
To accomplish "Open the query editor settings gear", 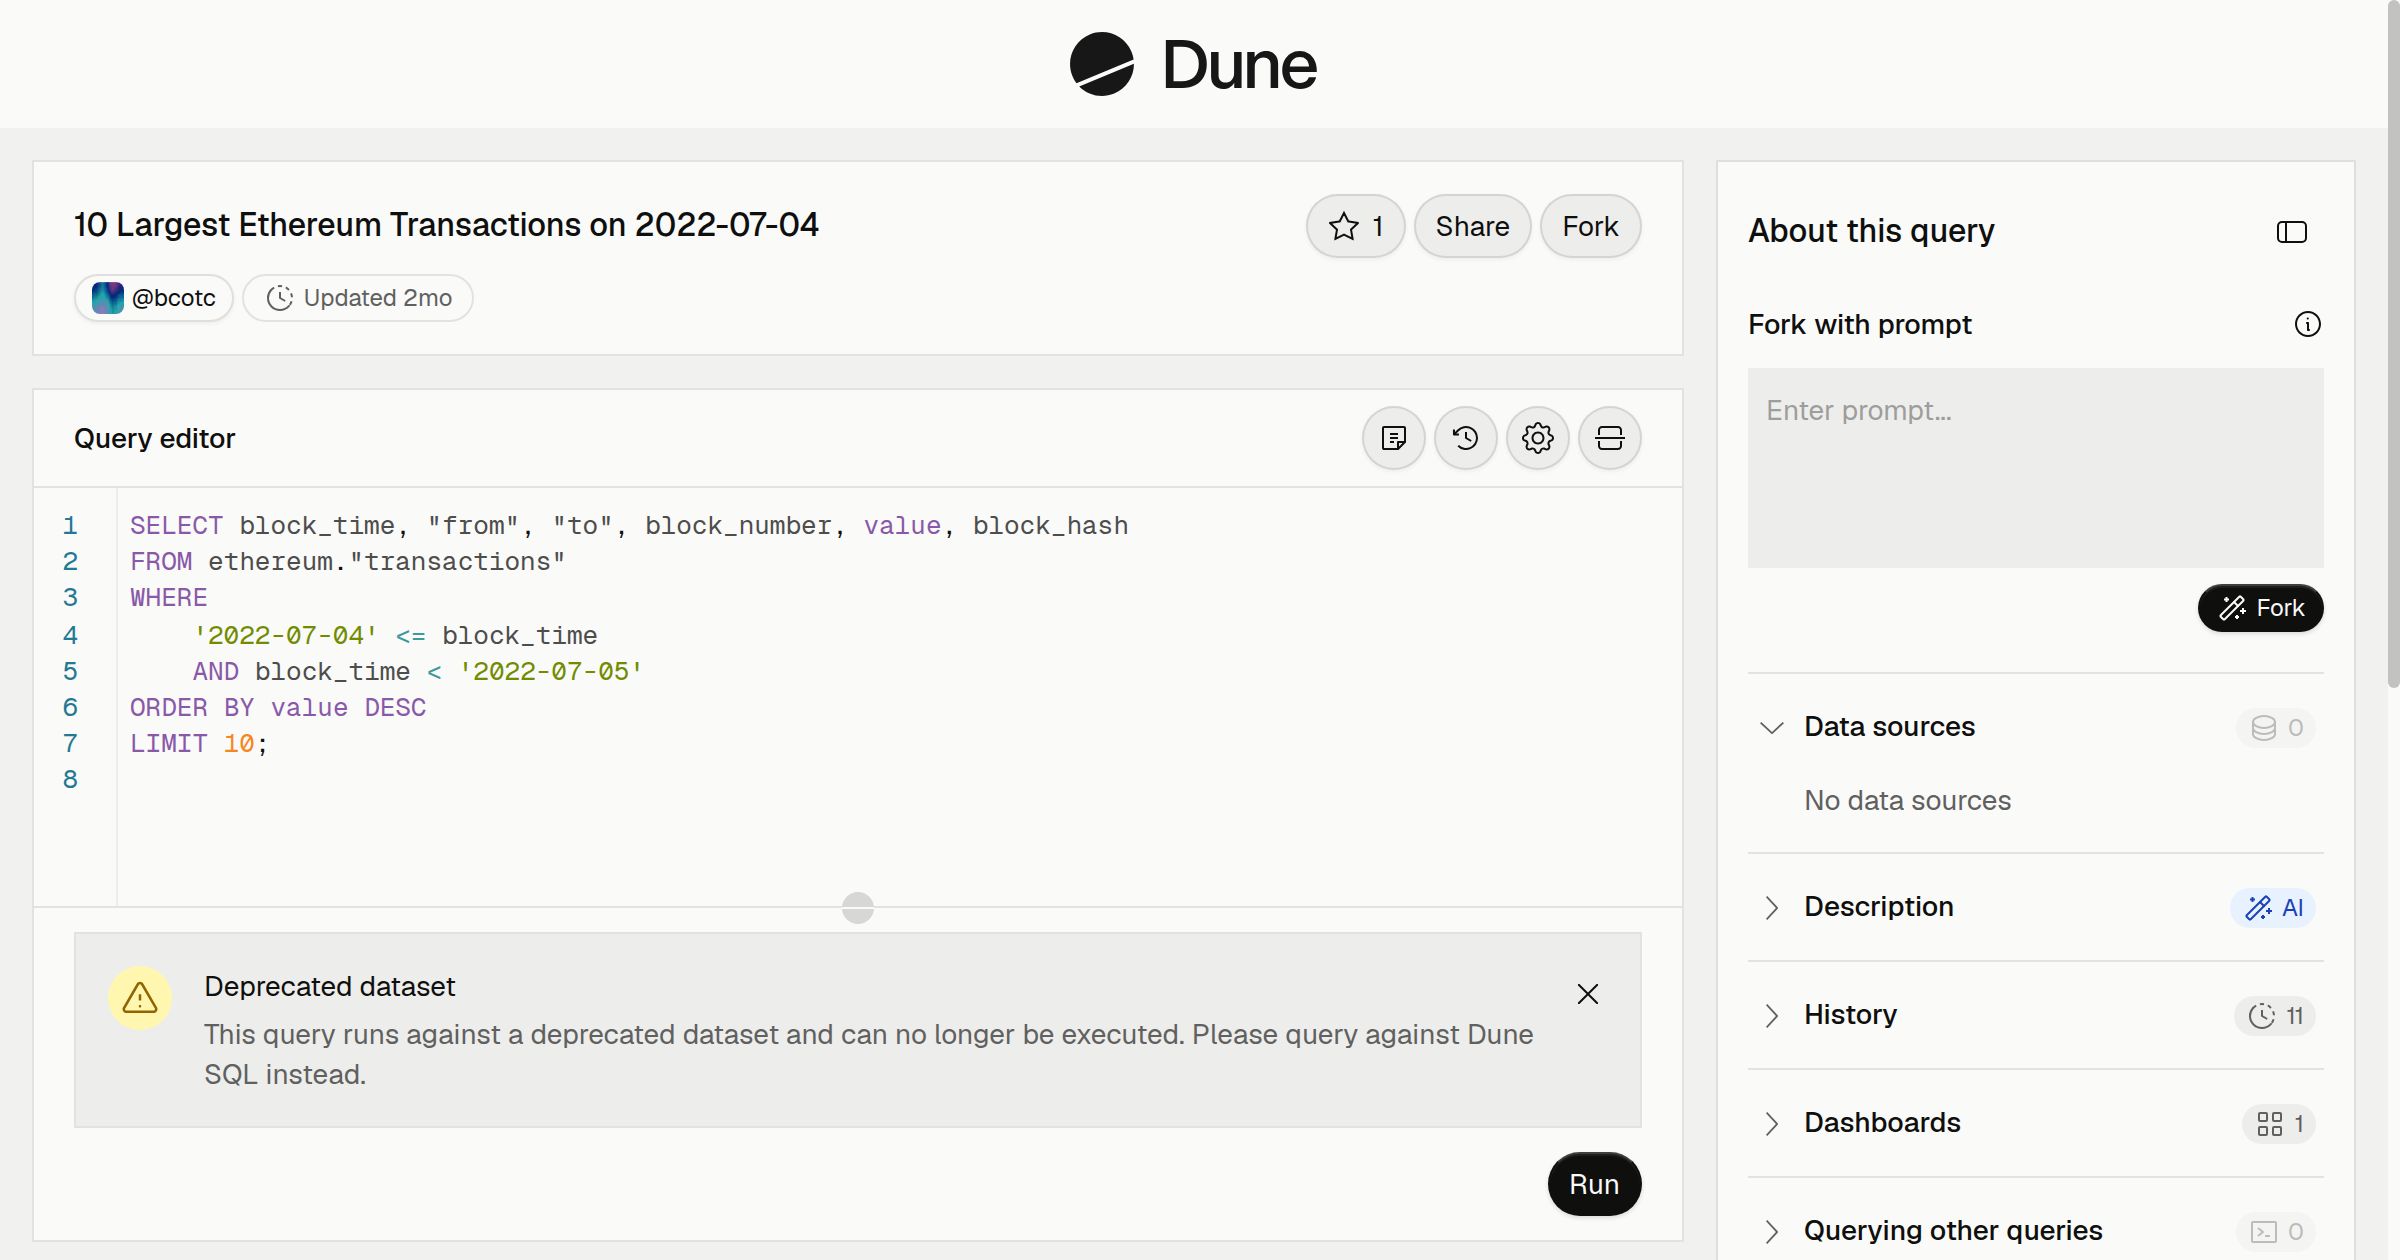I will [1538, 438].
